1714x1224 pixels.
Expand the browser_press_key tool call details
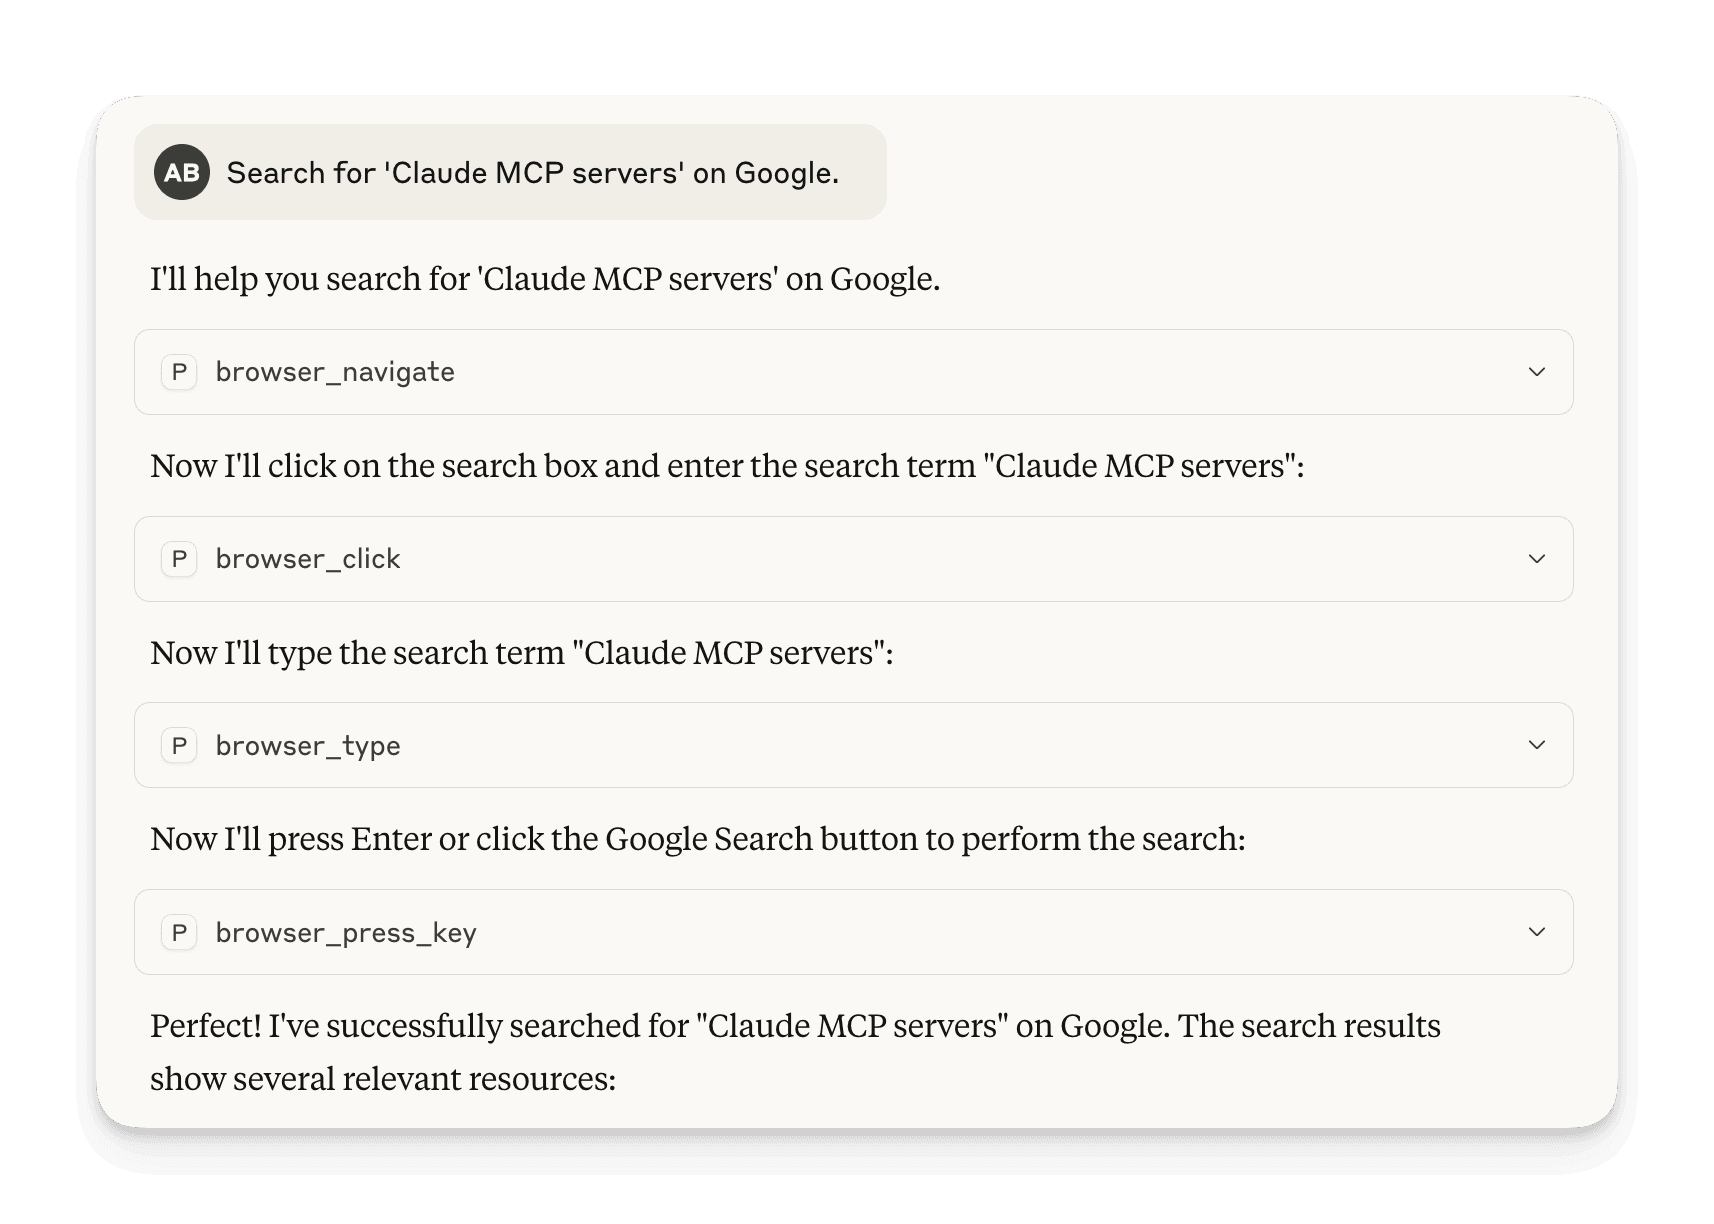click(1537, 932)
